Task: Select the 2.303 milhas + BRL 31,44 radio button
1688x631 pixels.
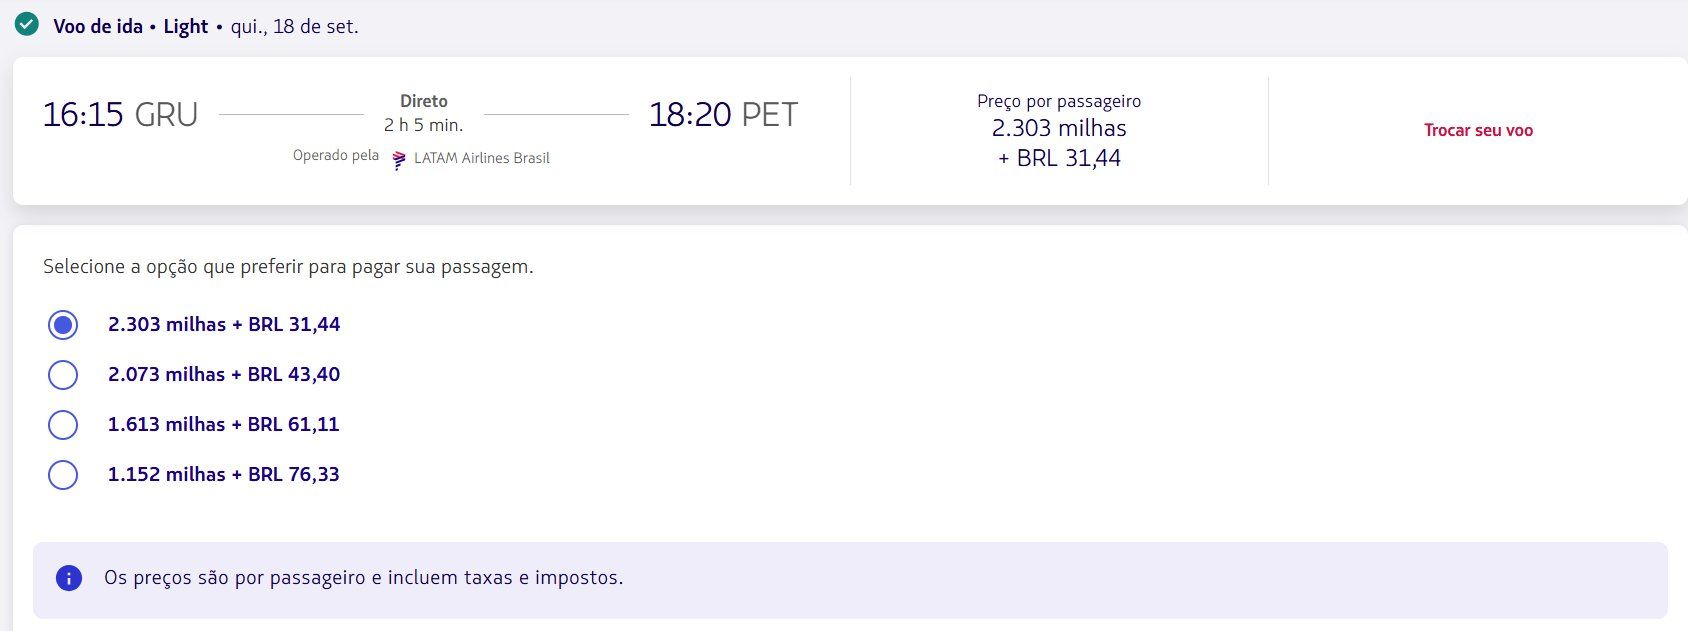Action: (63, 325)
